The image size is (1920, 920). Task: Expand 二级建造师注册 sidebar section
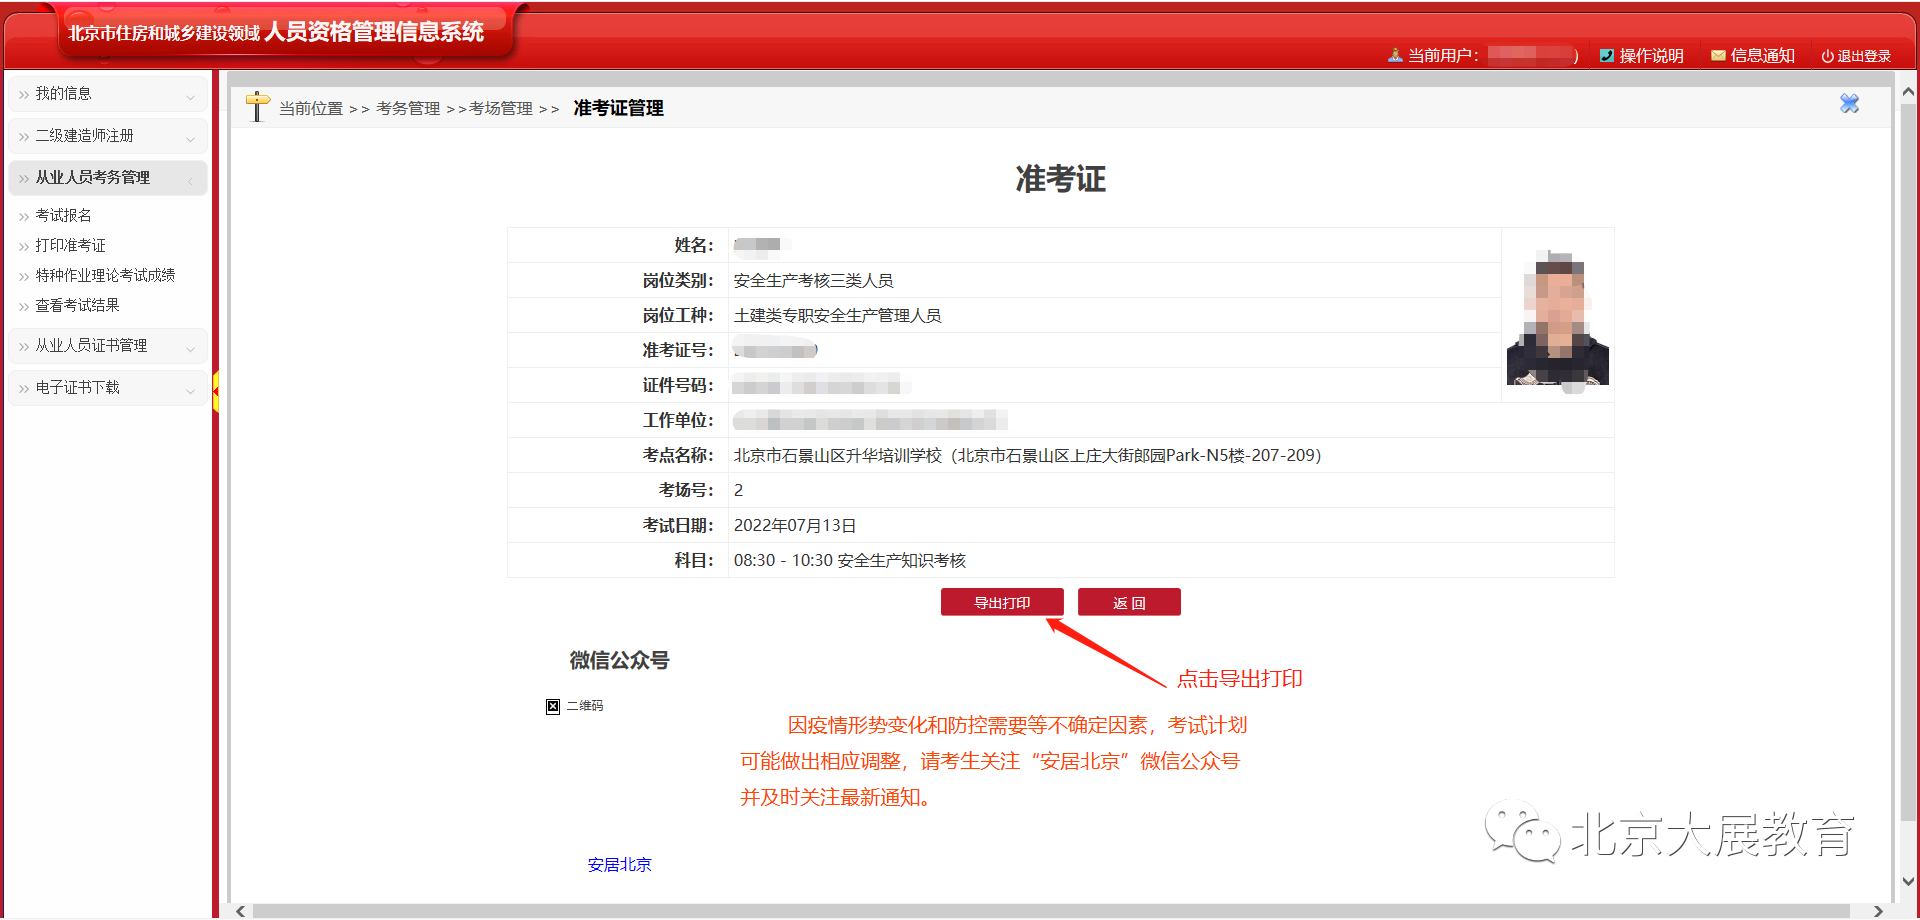(108, 136)
